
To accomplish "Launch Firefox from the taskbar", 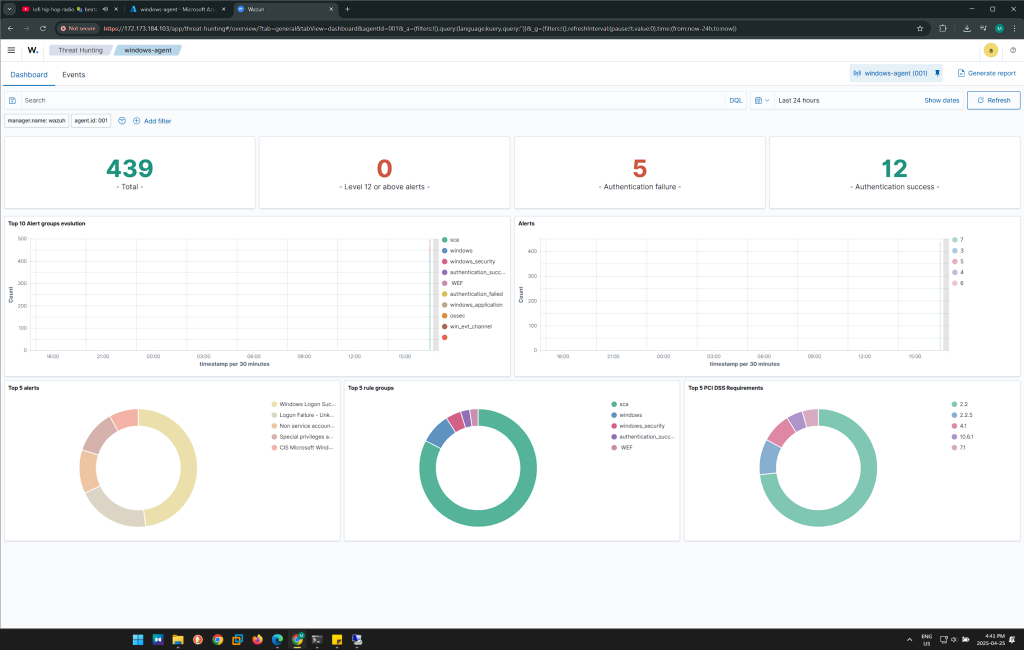I will coord(257,640).
